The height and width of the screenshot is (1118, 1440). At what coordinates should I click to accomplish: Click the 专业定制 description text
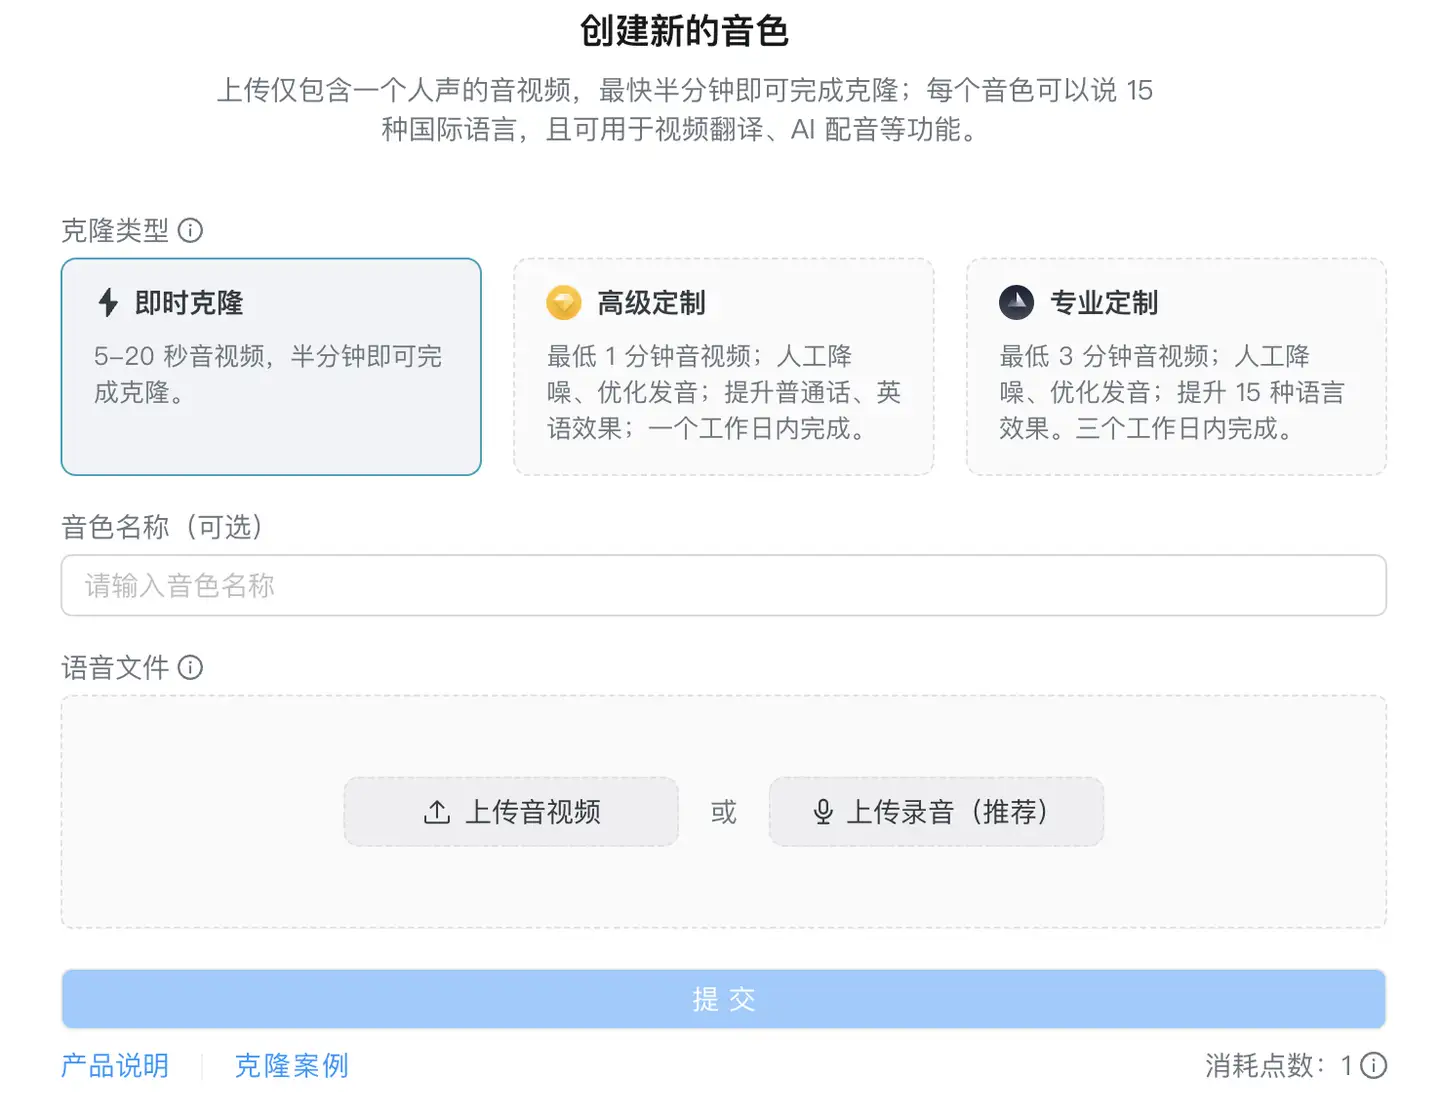pyautogui.click(x=1172, y=392)
